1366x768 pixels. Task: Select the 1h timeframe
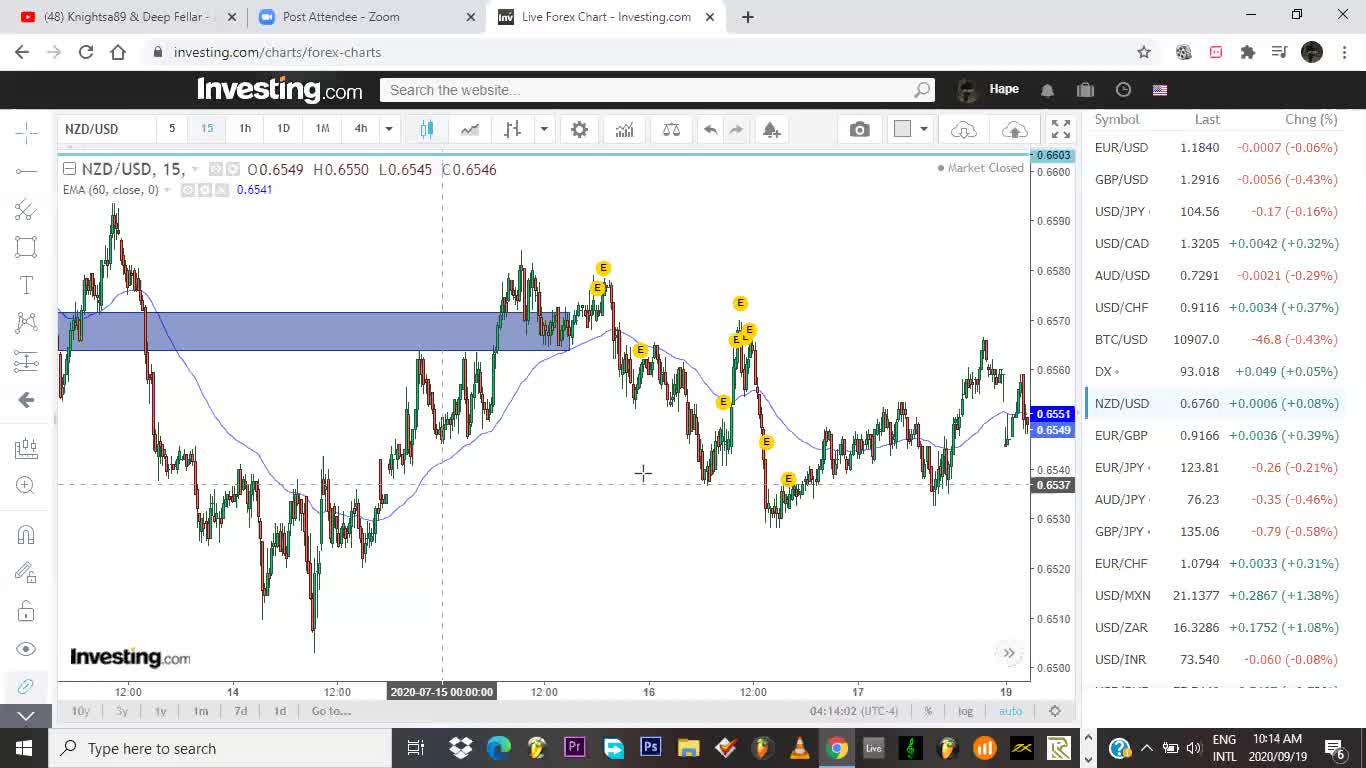click(245, 128)
